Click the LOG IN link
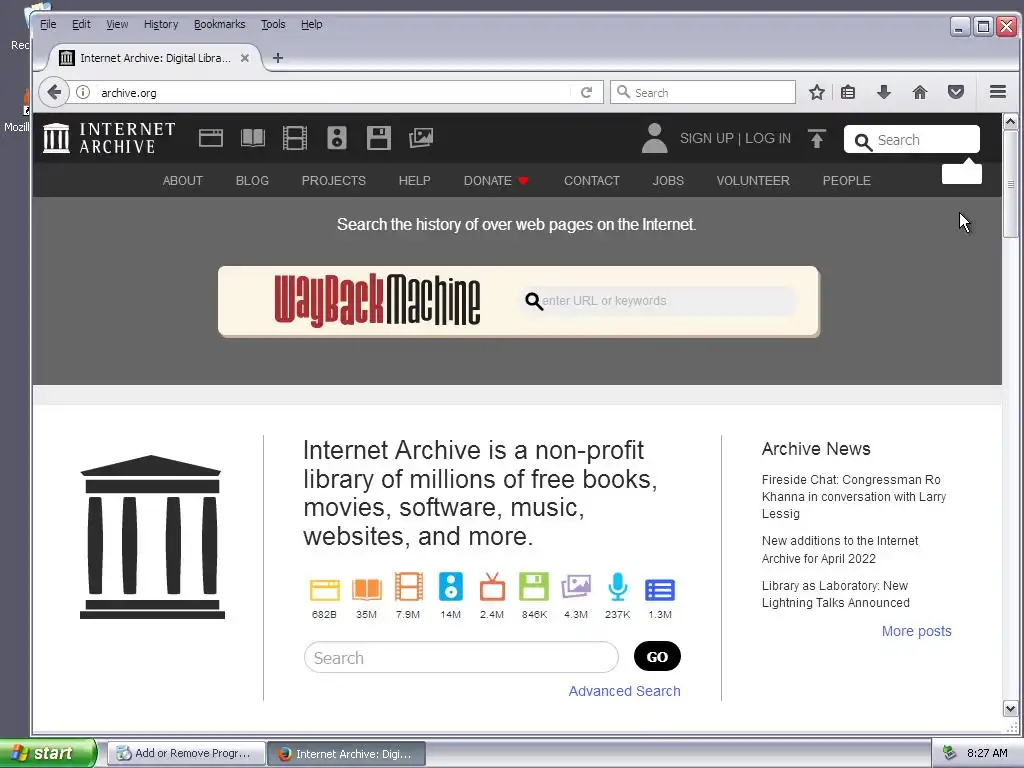Screen dimensions: 1024x768 [x=768, y=138]
